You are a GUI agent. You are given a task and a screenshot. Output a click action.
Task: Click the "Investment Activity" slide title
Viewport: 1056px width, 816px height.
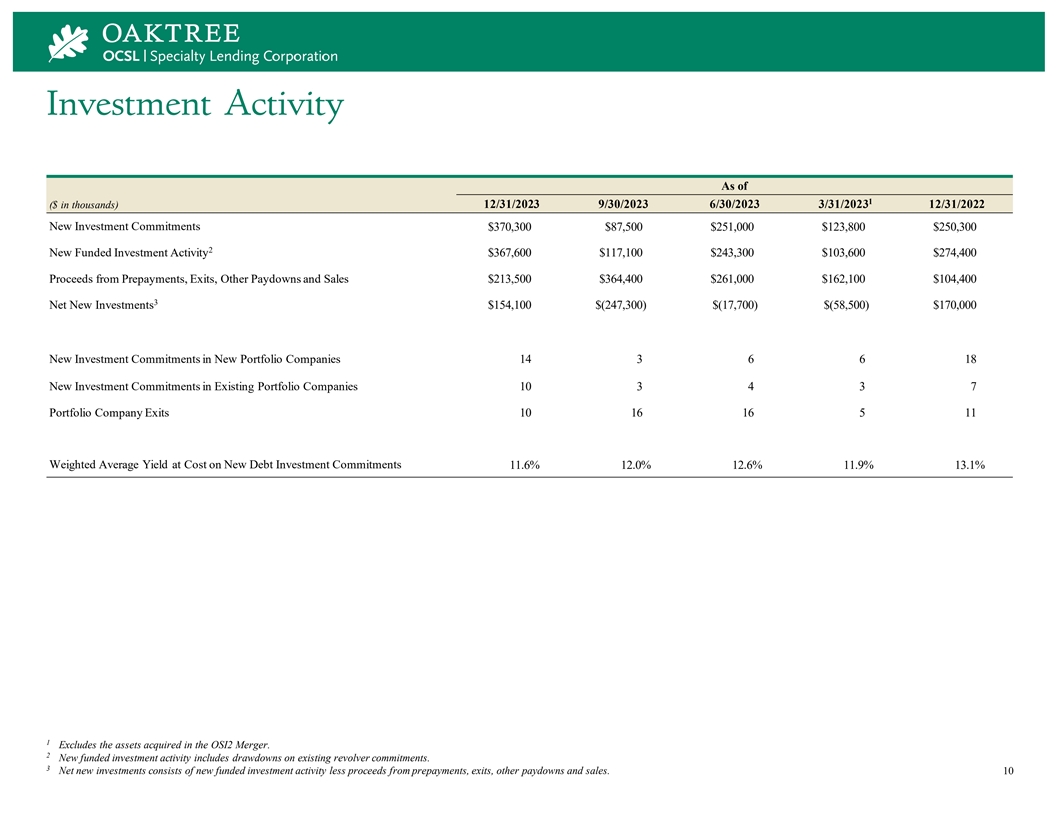click(x=195, y=104)
